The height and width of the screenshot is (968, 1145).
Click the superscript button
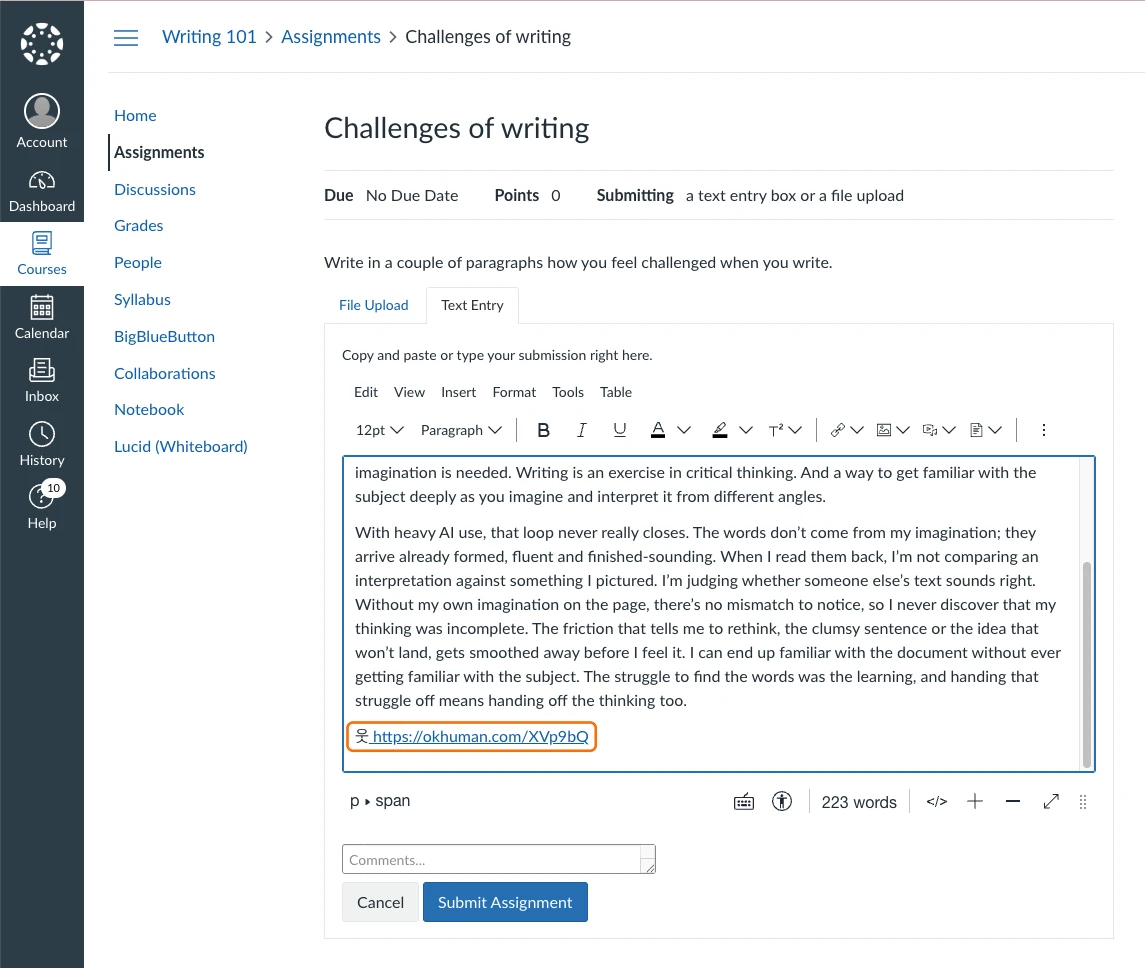tap(776, 430)
